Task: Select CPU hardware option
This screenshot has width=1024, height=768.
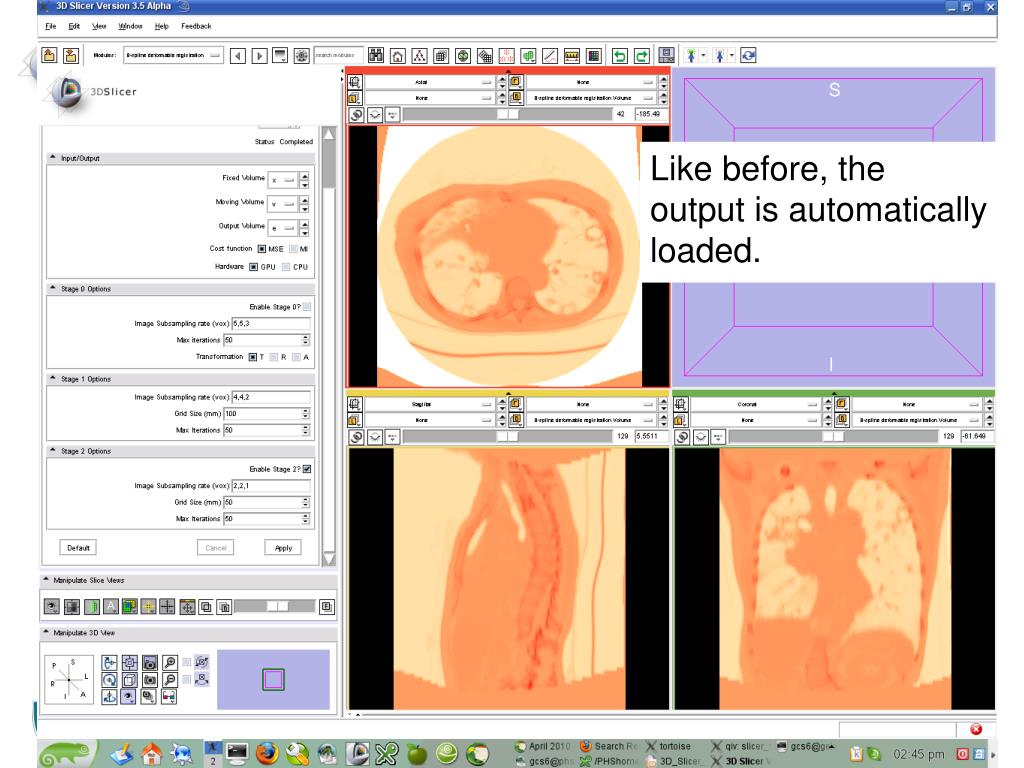Action: click(285, 266)
